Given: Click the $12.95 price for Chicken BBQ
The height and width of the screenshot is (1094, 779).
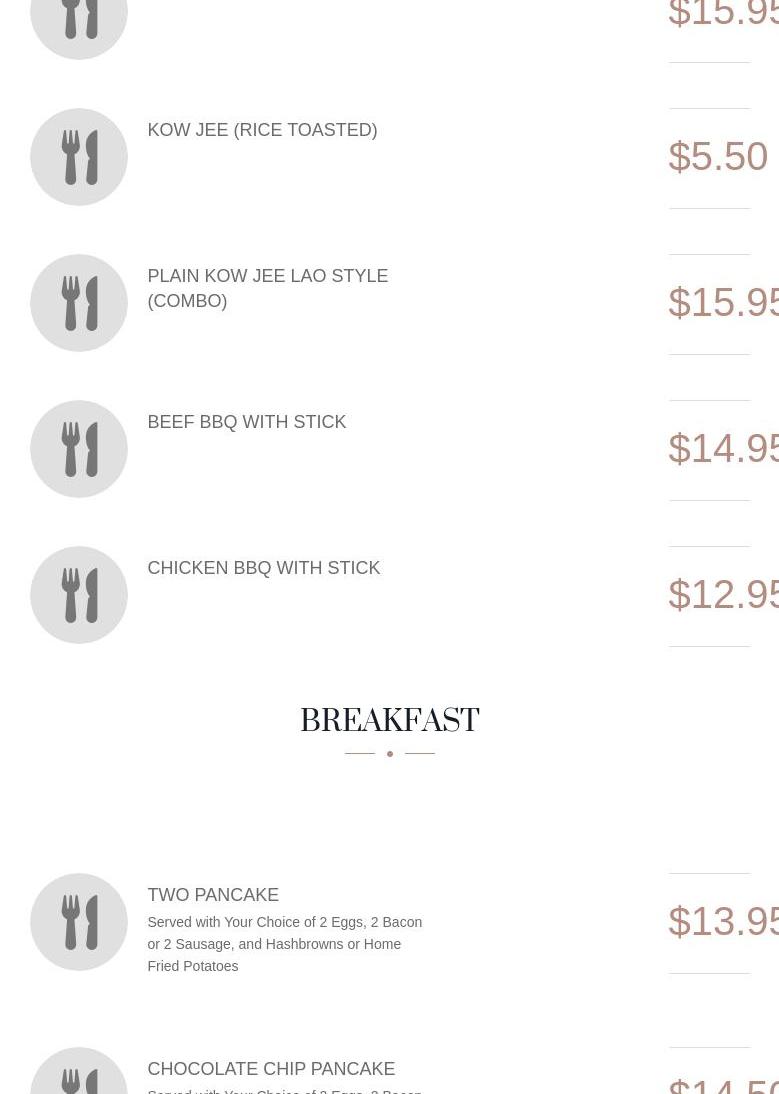Looking at the screenshot, I should [722, 595].
